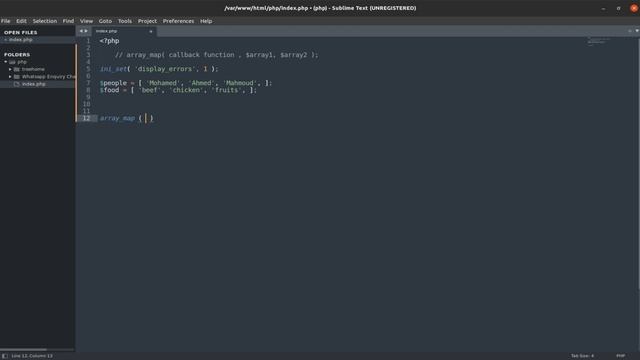Open the Goto menu
640x360 pixels.
105,21
